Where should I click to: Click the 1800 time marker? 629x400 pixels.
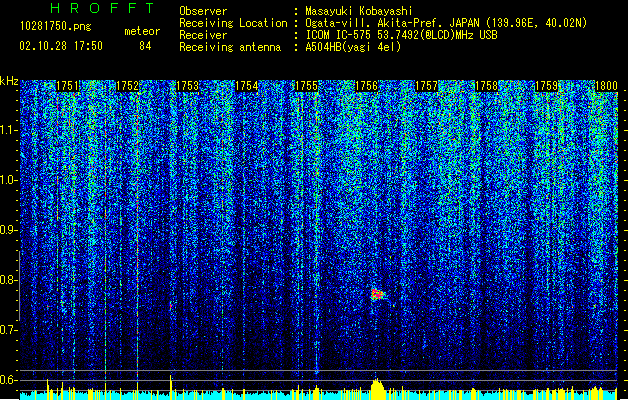tap(606, 86)
